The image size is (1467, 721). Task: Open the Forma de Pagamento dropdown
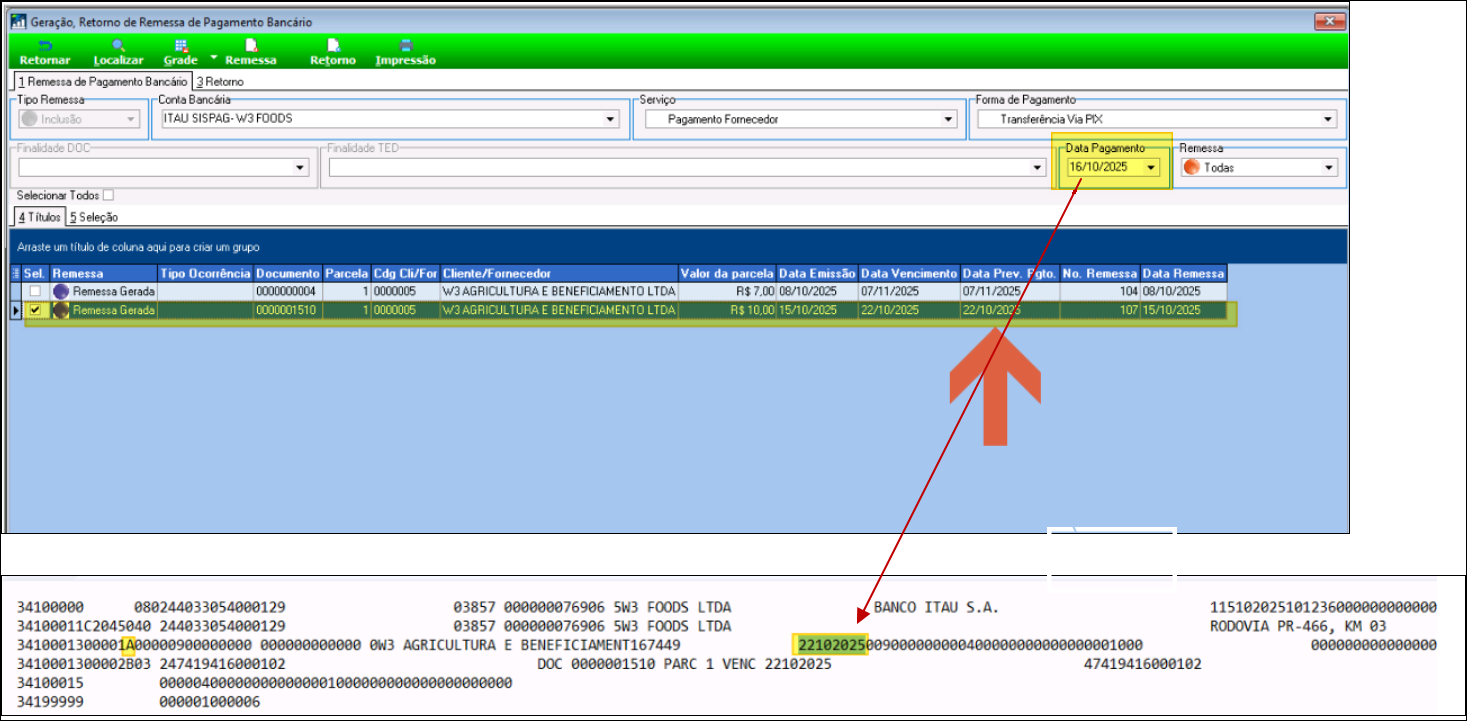[x=1328, y=120]
